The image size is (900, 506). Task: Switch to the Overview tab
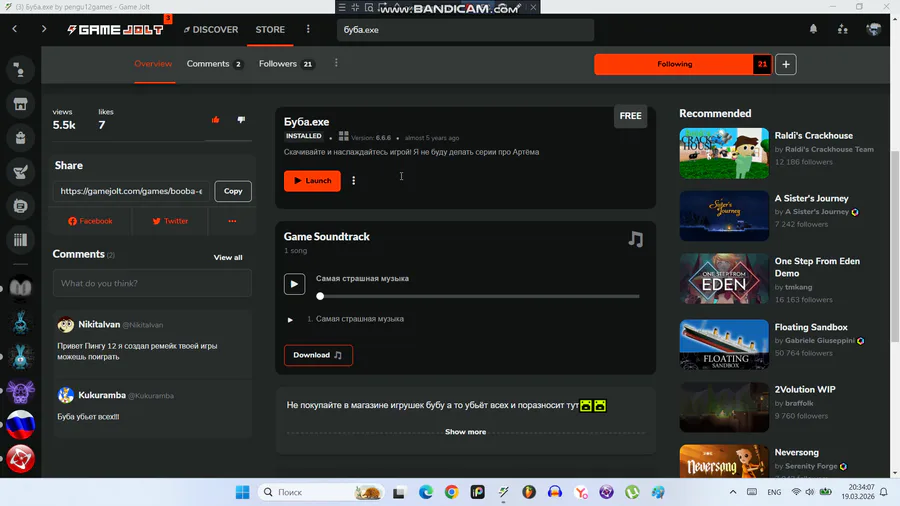click(153, 64)
